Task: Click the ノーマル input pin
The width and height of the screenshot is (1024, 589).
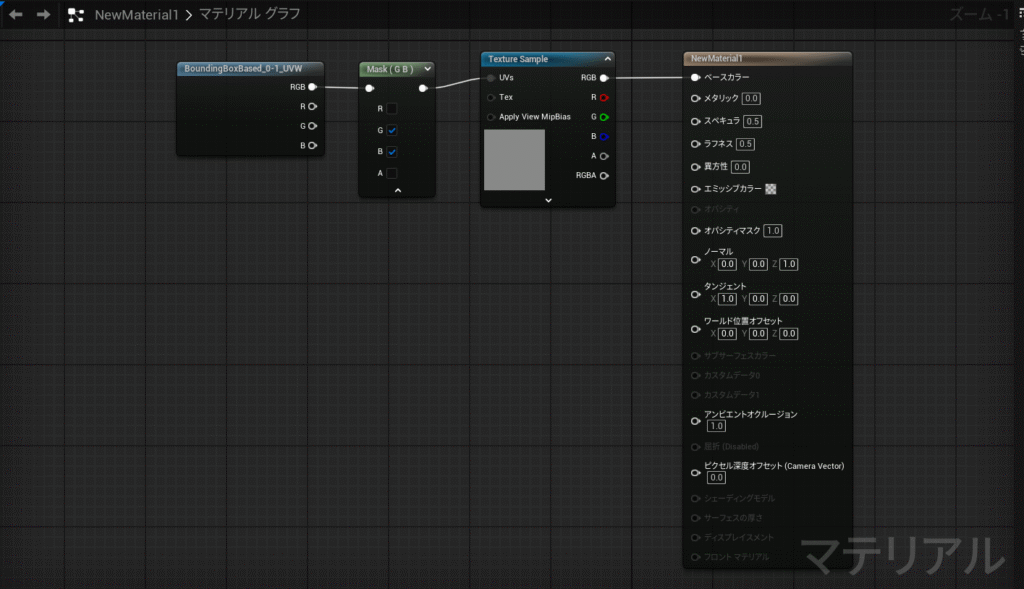Action: [696, 260]
